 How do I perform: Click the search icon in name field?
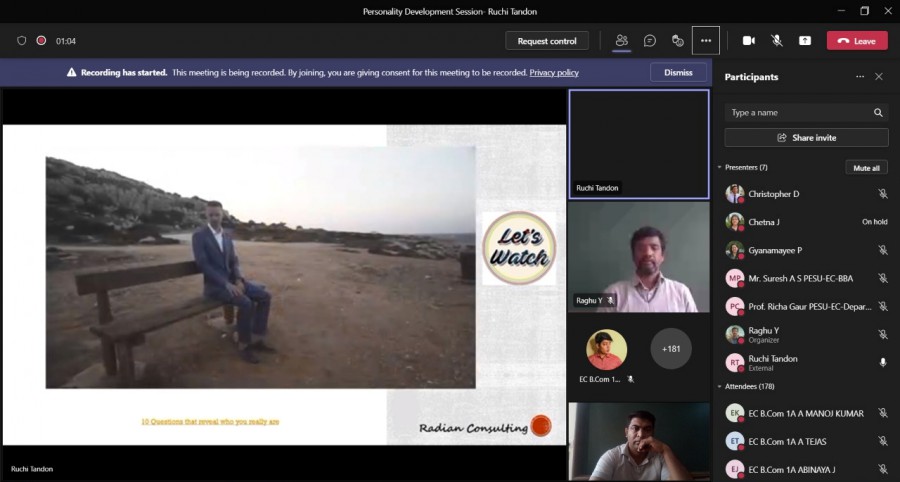tap(878, 113)
